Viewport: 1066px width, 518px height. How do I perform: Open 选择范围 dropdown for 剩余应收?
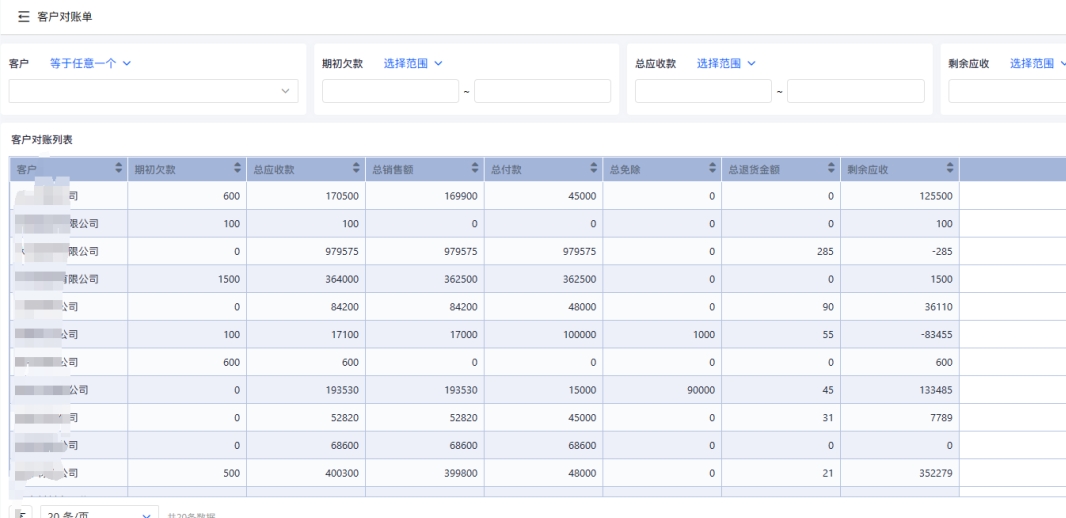(1037, 63)
